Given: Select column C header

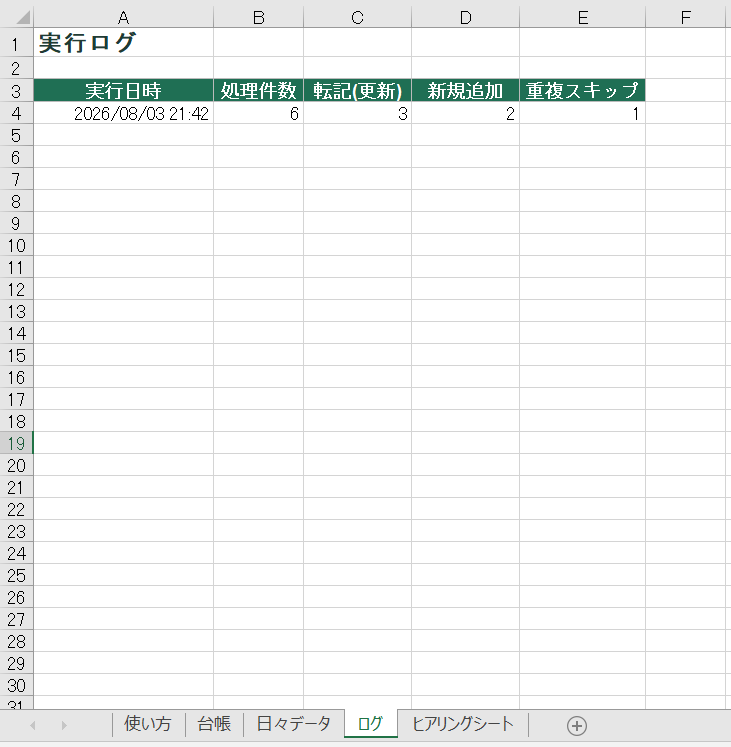Looking at the screenshot, I should pos(357,18).
